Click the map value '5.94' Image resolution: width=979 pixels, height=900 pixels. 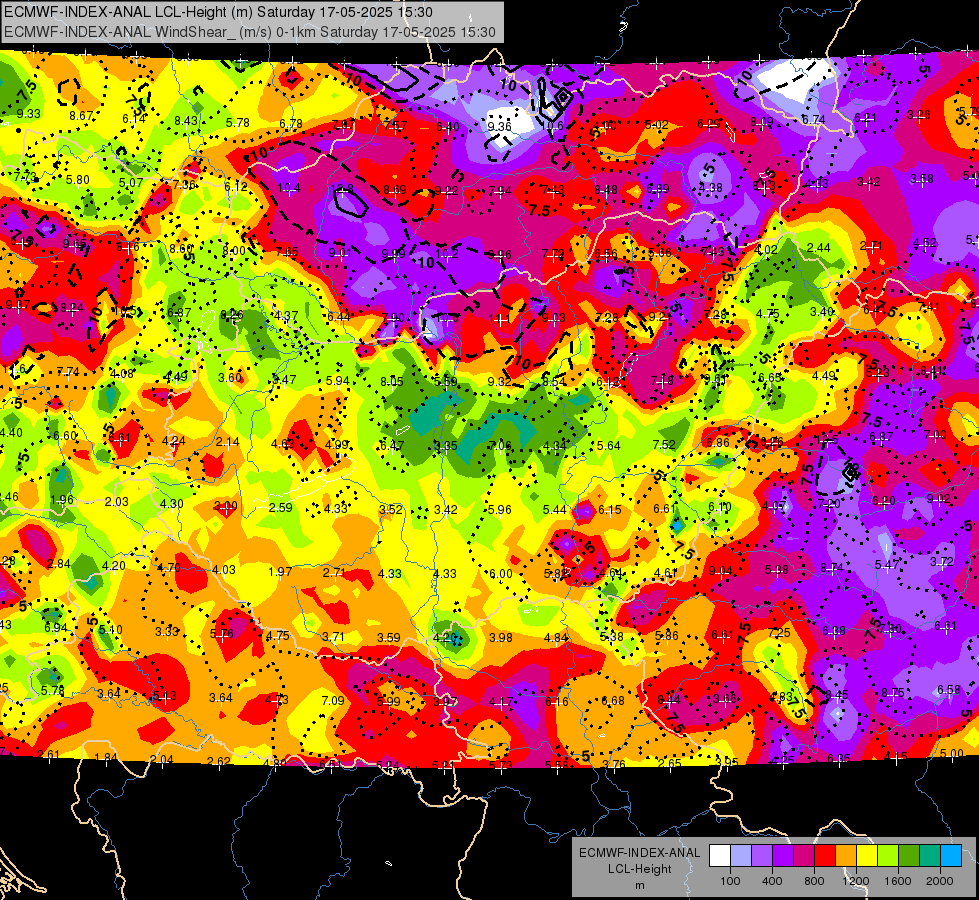pos(338,380)
